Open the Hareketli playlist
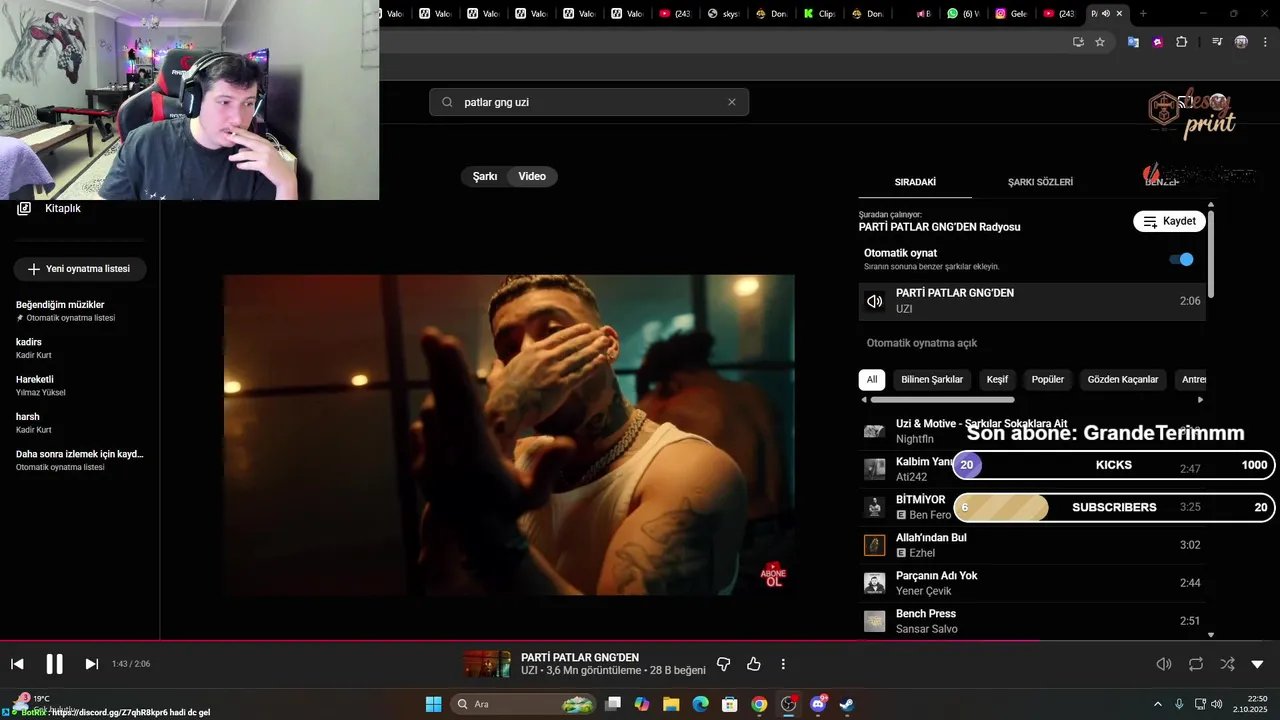Viewport: 1280px width, 720px height. [x=80, y=385]
